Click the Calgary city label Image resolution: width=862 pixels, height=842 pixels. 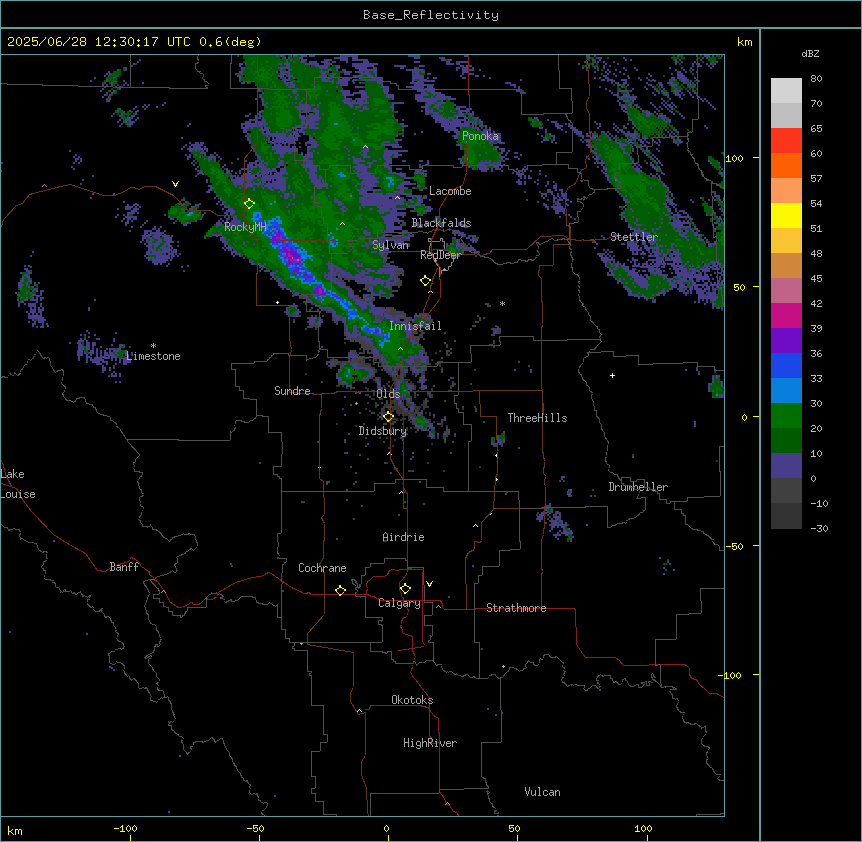click(x=399, y=603)
